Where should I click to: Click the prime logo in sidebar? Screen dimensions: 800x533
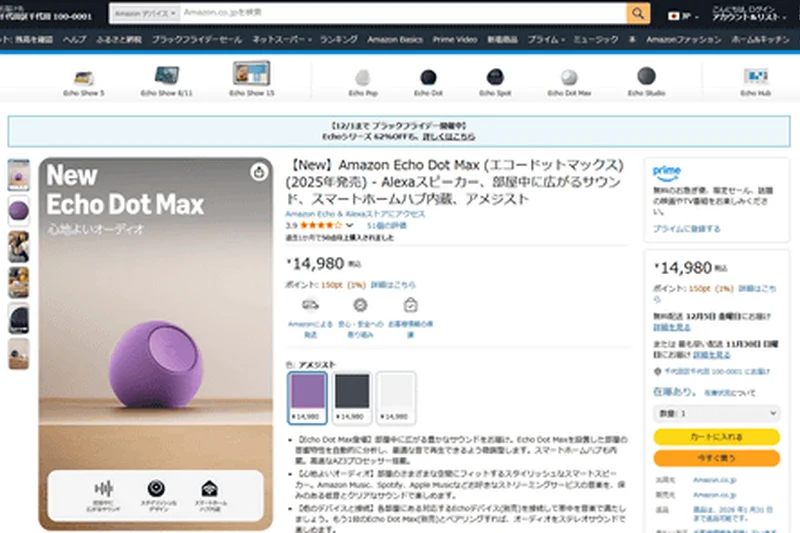[666, 173]
